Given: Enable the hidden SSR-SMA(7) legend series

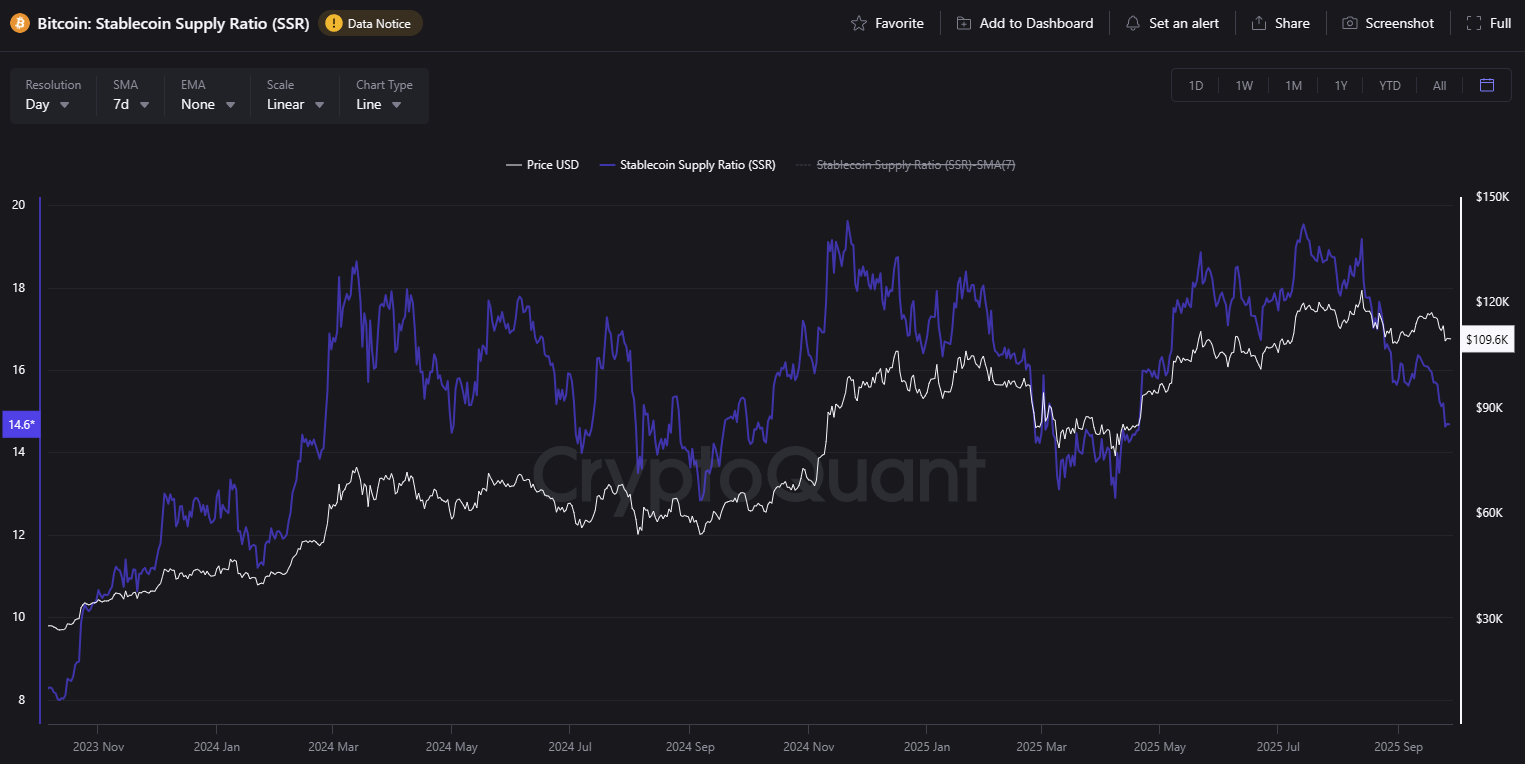Looking at the screenshot, I should point(905,165).
